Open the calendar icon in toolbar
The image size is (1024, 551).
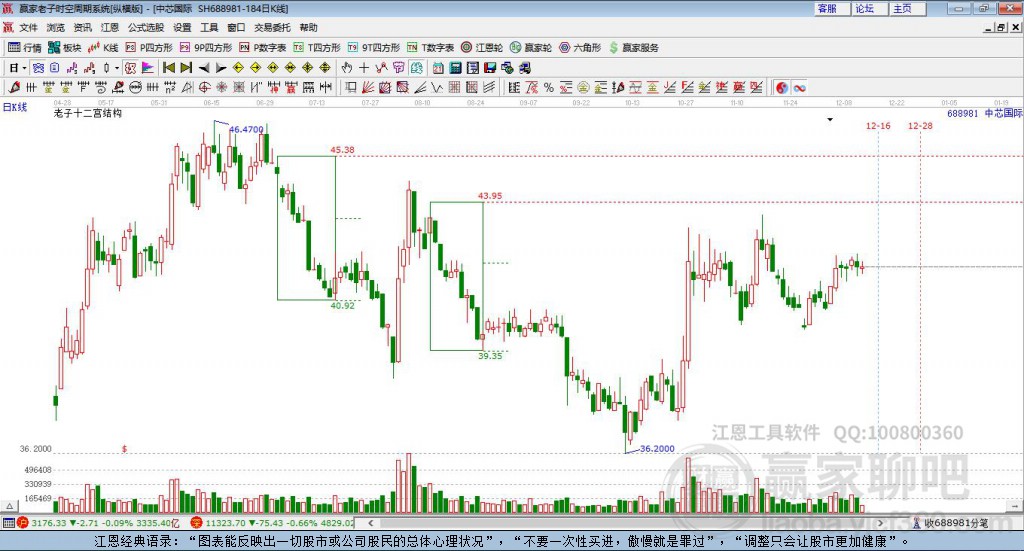click(438, 67)
